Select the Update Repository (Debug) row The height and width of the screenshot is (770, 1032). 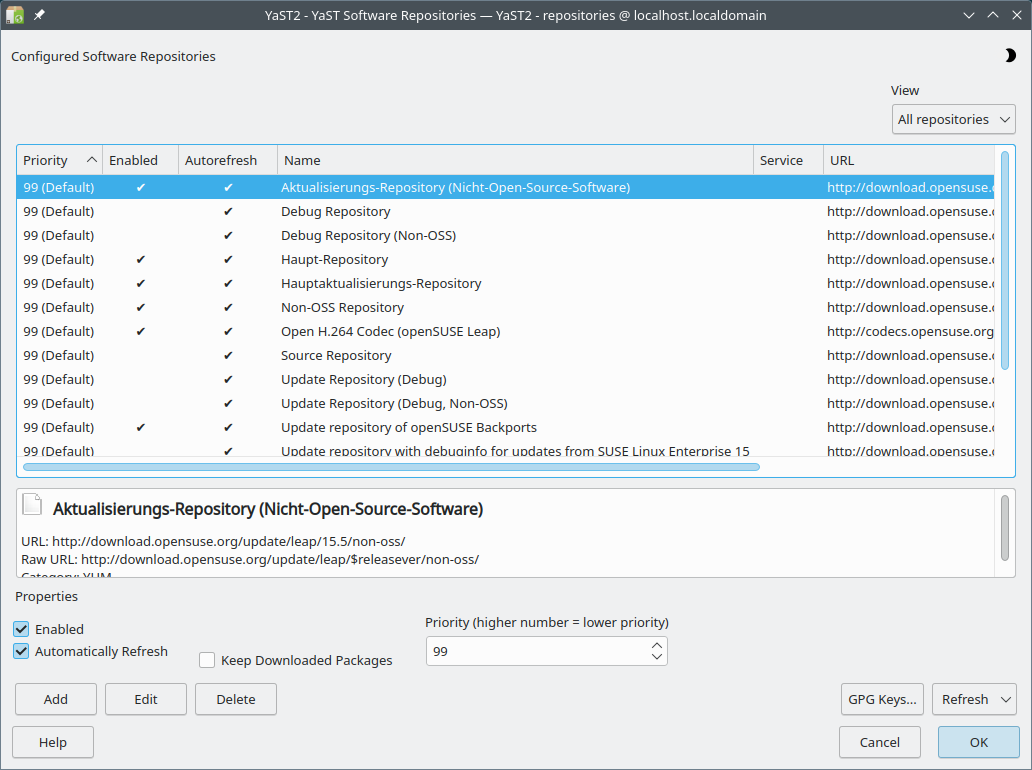click(x=505, y=380)
